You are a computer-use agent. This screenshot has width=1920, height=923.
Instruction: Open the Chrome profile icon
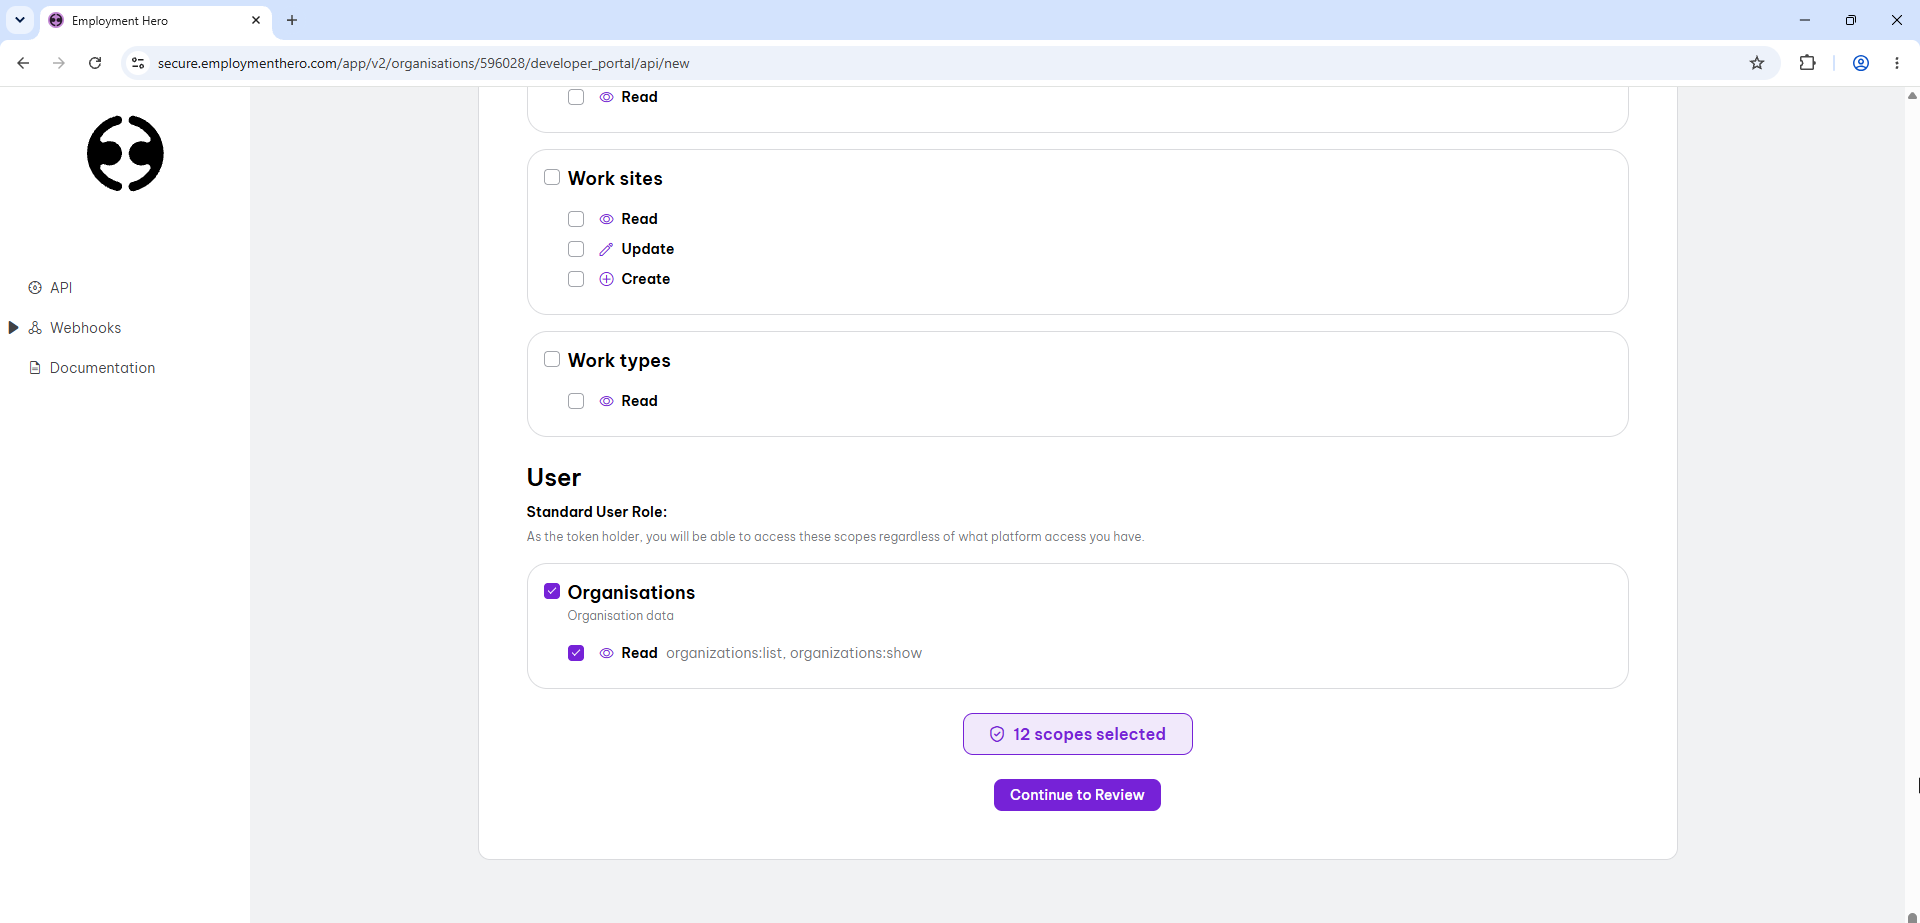pos(1861,63)
